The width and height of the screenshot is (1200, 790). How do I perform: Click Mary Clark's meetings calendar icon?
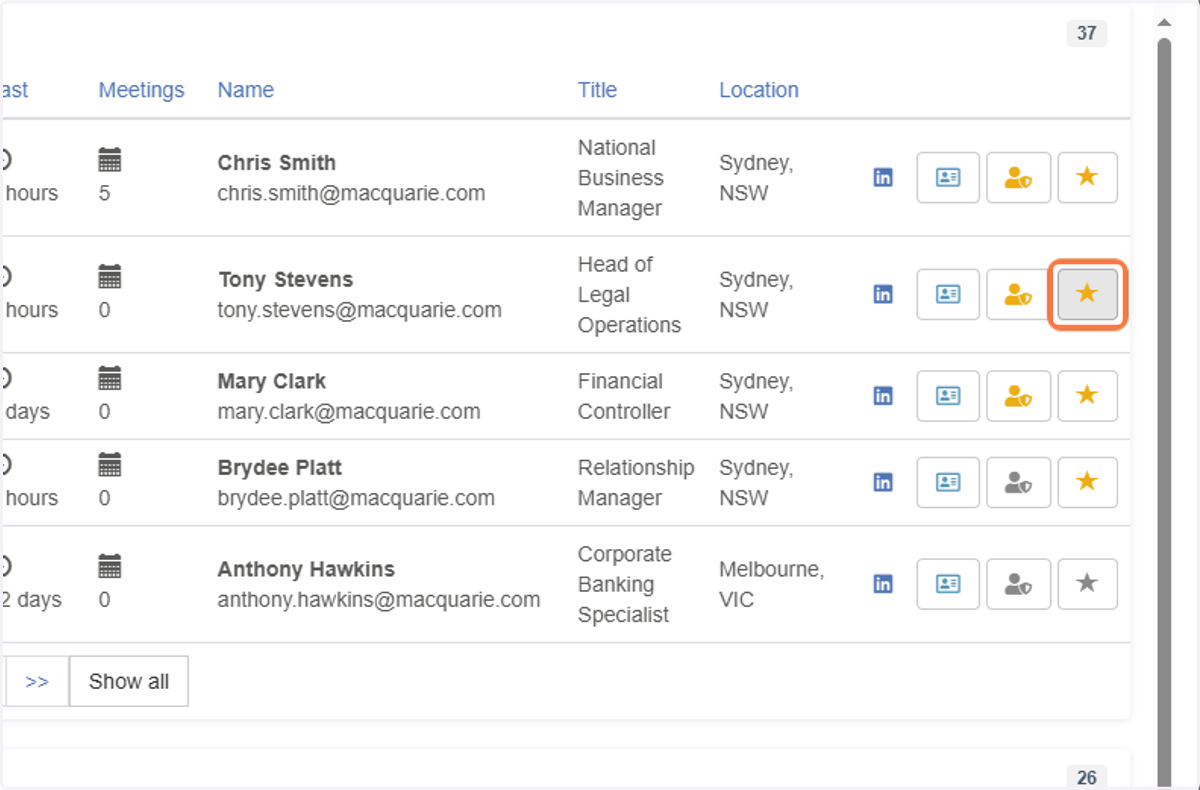(x=110, y=378)
